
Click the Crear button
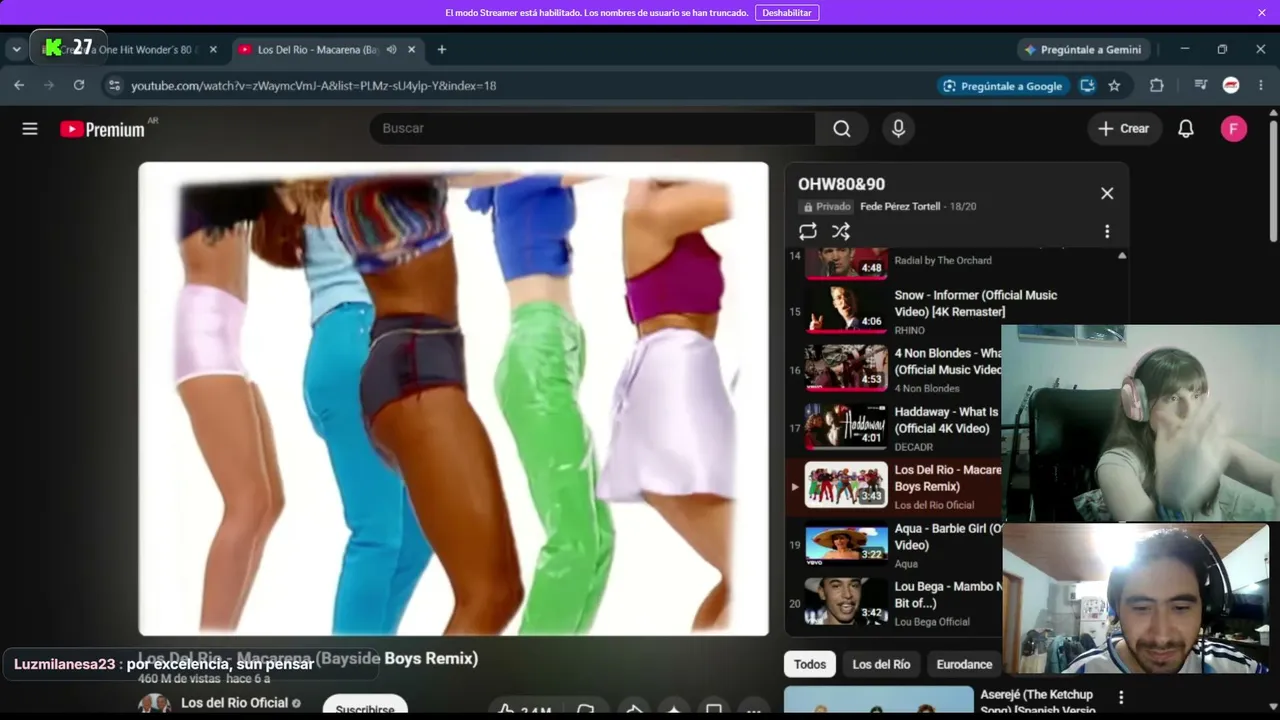(x=1124, y=128)
